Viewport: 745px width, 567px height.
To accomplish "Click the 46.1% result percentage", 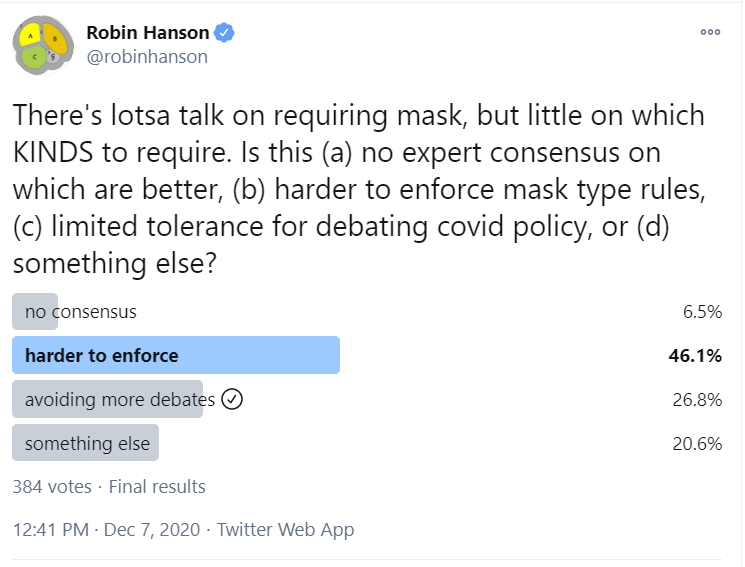I will [695, 356].
